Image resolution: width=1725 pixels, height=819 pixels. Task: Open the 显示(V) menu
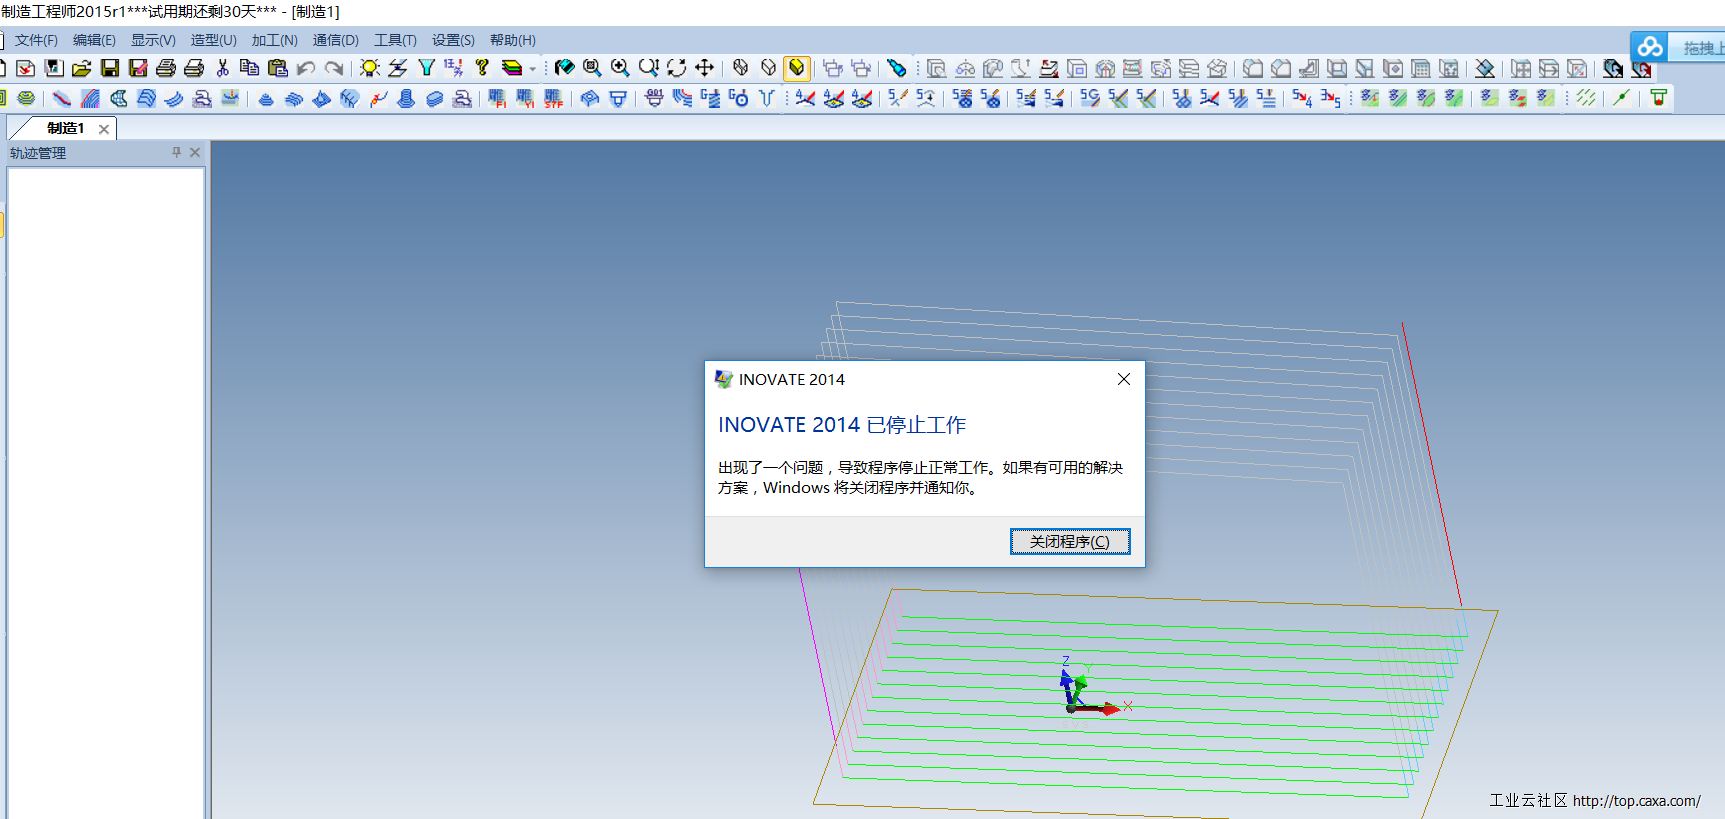153,40
